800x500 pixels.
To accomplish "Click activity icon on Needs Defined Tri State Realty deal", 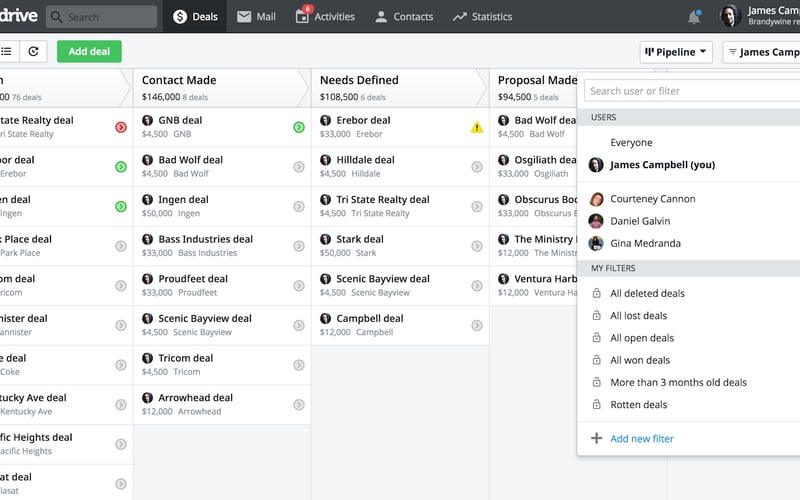I will click(477, 207).
